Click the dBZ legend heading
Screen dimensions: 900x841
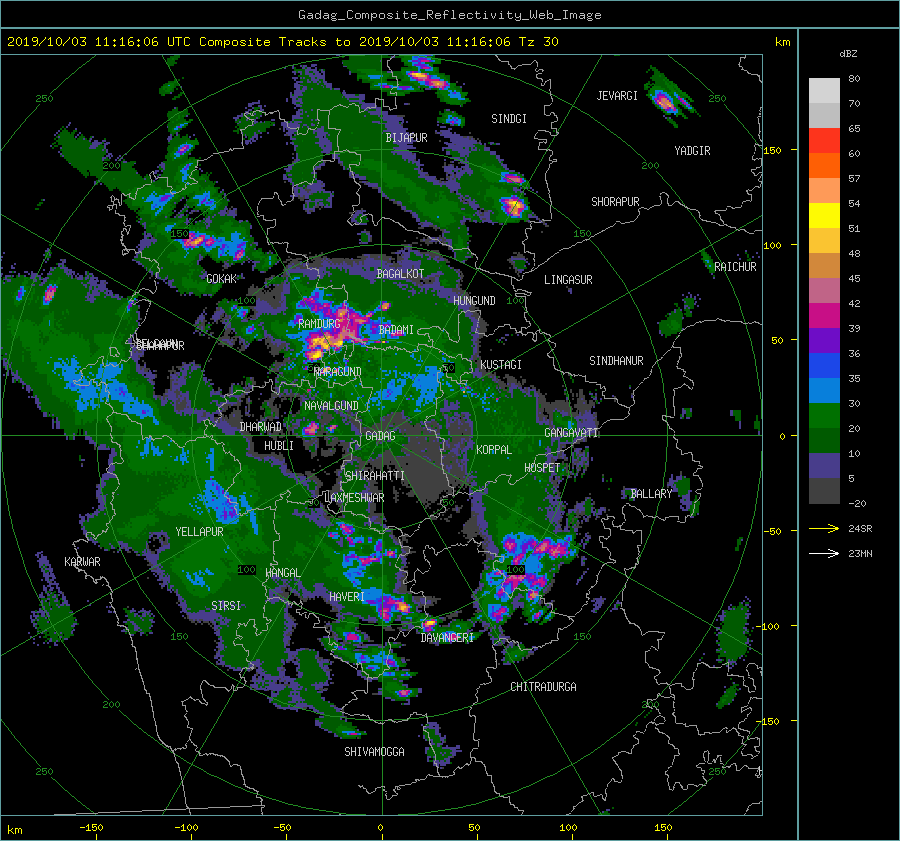[x=848, y=54]
